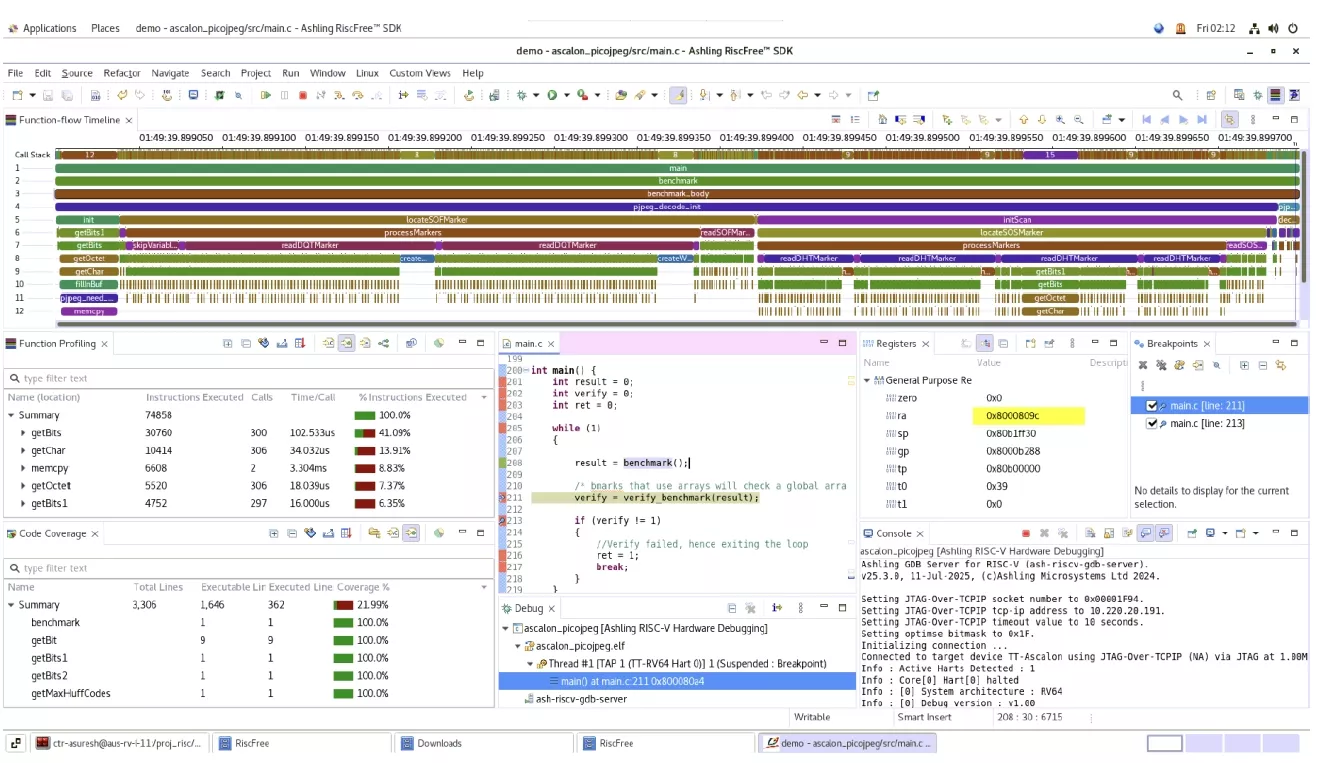Image resolution: width=1319 pixels, height=763 pixels.
Task: Click the show legend list icon in timeline
Action: point(855,119)
